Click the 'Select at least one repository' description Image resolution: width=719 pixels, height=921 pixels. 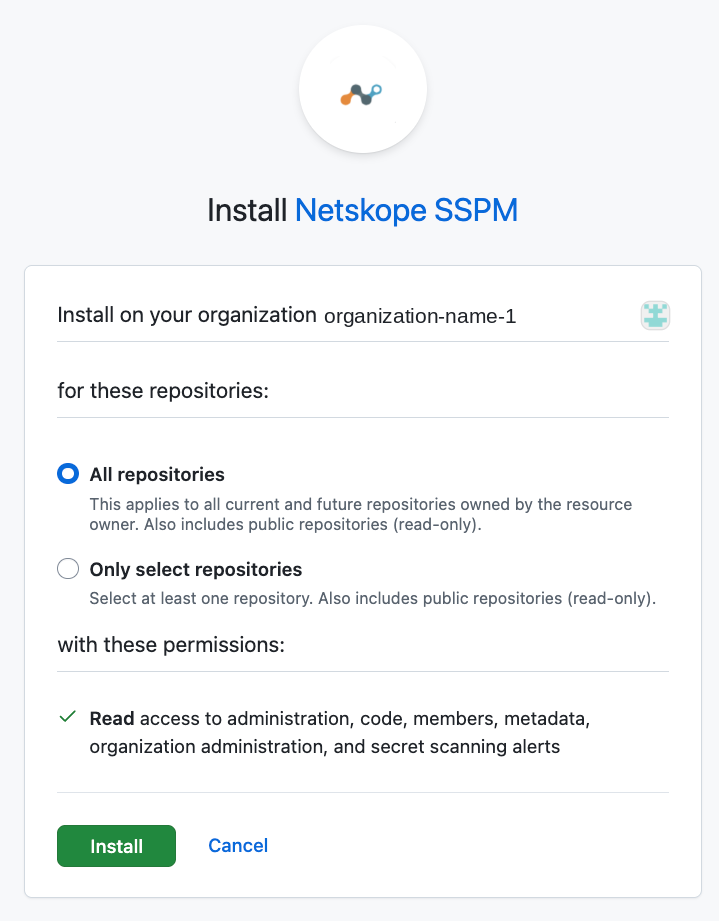[x=372, y=599]
